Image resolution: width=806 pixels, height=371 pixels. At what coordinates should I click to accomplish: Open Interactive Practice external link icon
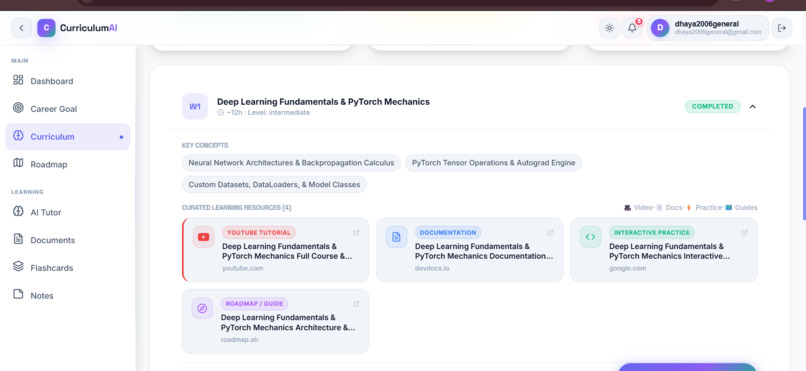coord(744,233)
